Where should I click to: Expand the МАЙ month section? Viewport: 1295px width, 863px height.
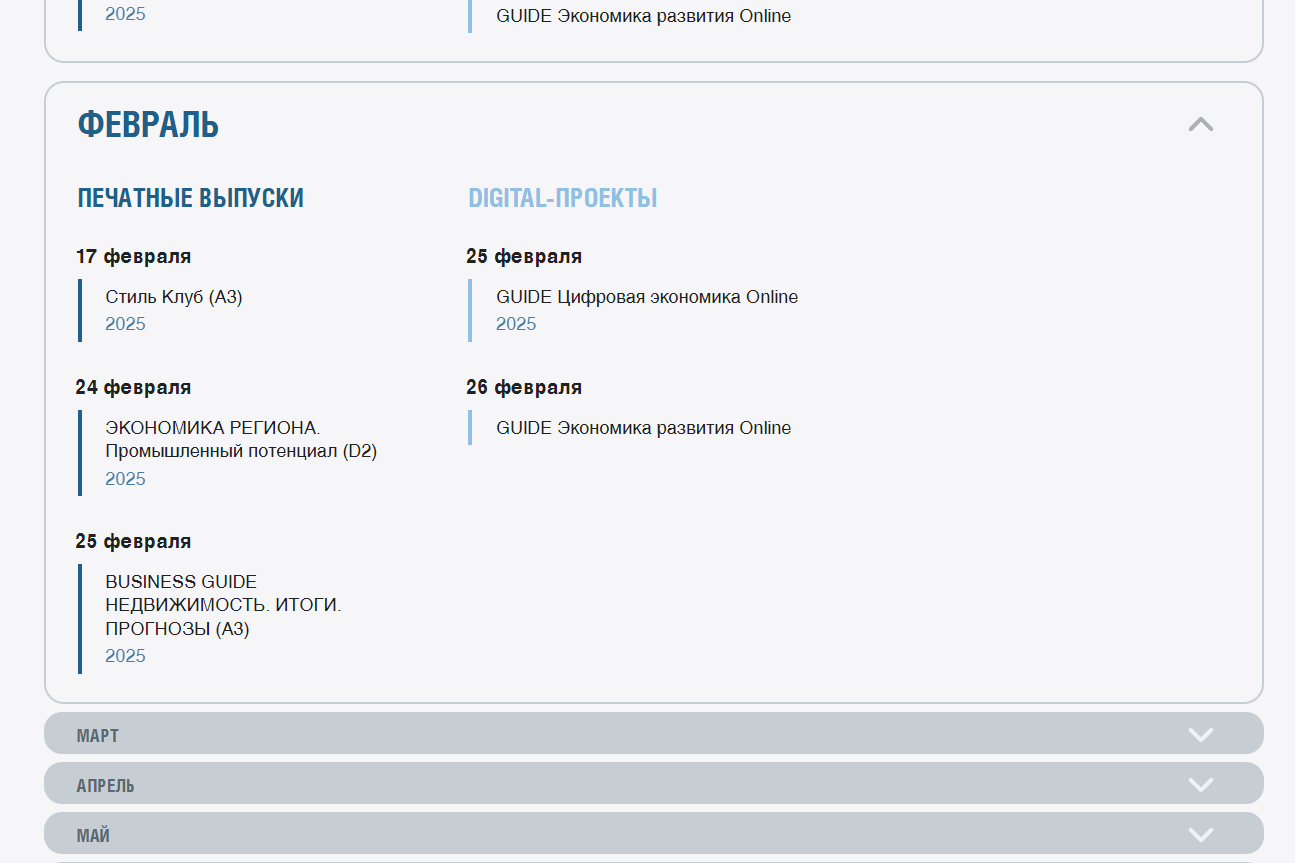pyautogui.click(x=651, y=833)
